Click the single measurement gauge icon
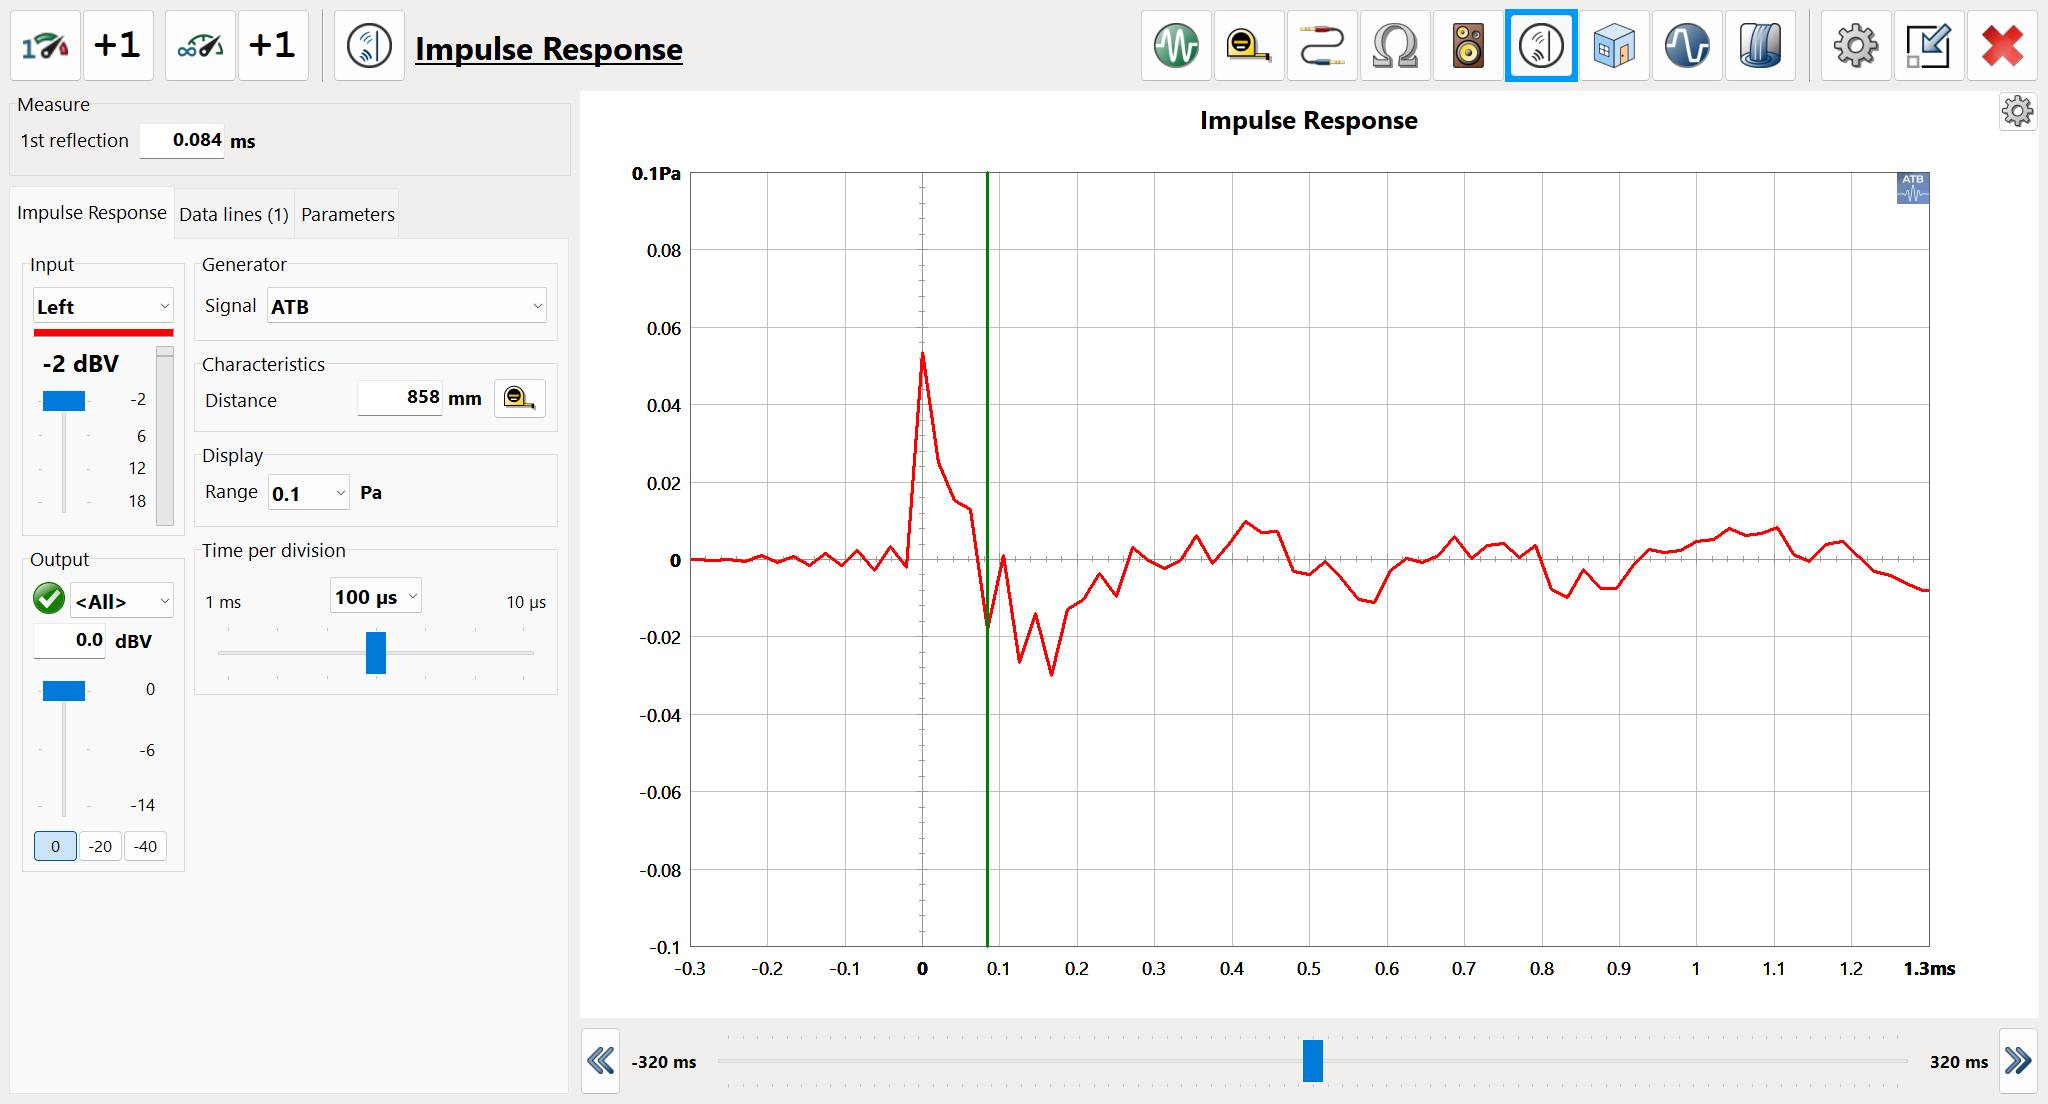2048x1104 pixels. (46, 46)
